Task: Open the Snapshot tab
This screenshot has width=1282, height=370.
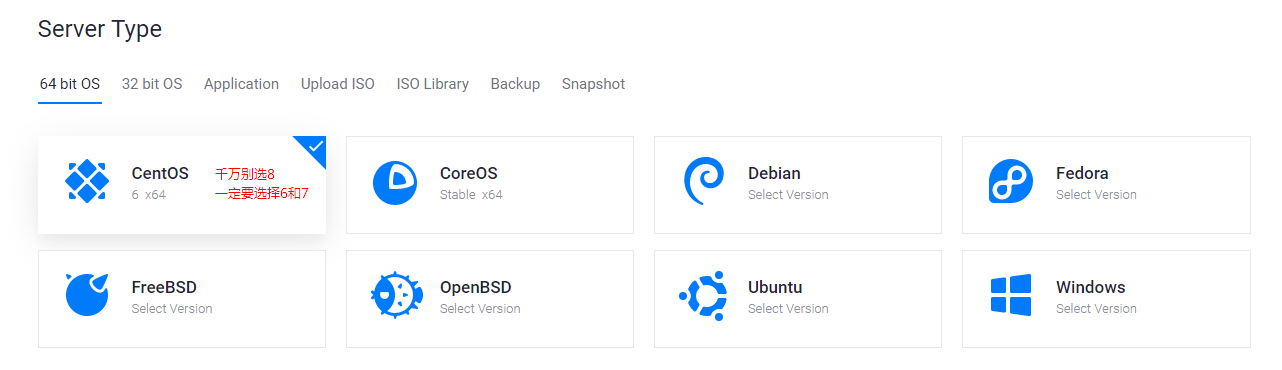Action: (593, 84)
